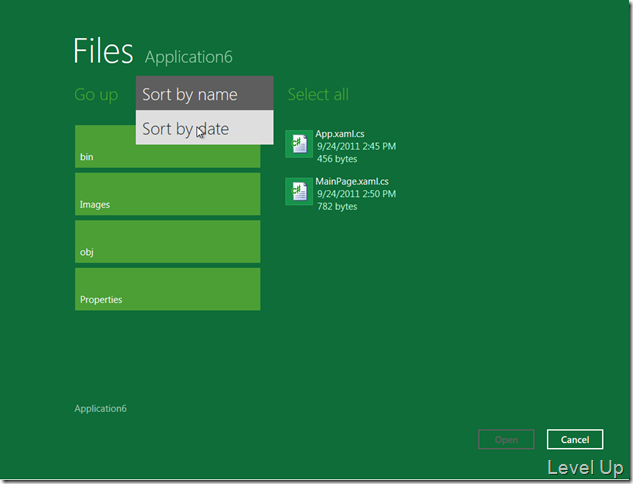Click the Cancel button
This screenshot has height=484, width=633.
(575, 439)
